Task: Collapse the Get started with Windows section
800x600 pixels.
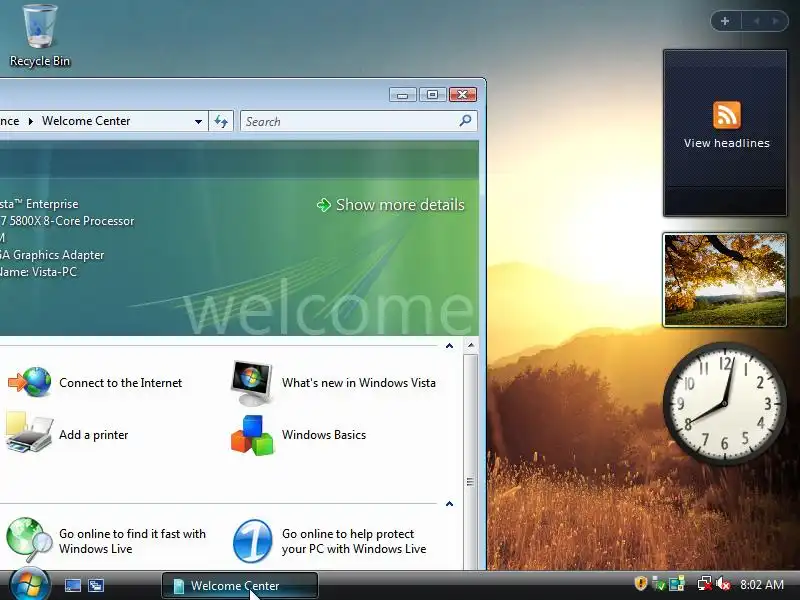Action: (x=449, y=346)
